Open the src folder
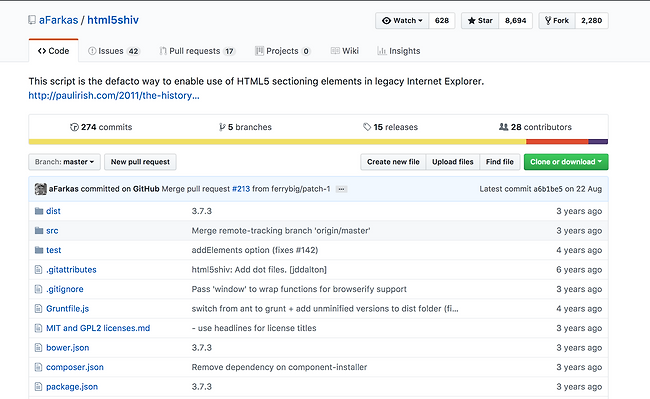 52,231
